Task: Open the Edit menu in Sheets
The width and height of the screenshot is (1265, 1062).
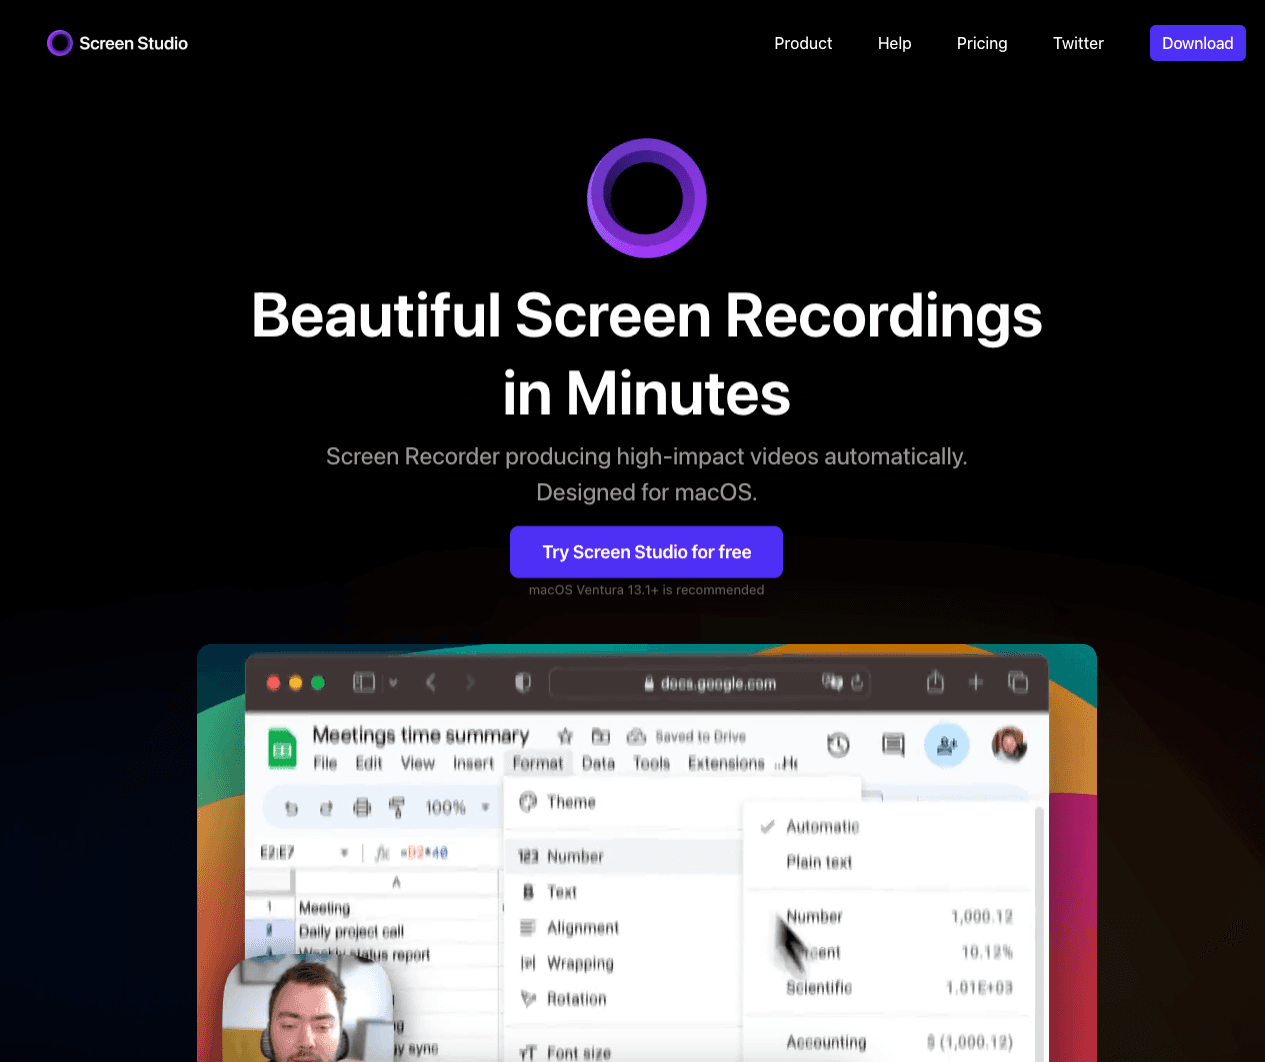Action: pos(369,763)
